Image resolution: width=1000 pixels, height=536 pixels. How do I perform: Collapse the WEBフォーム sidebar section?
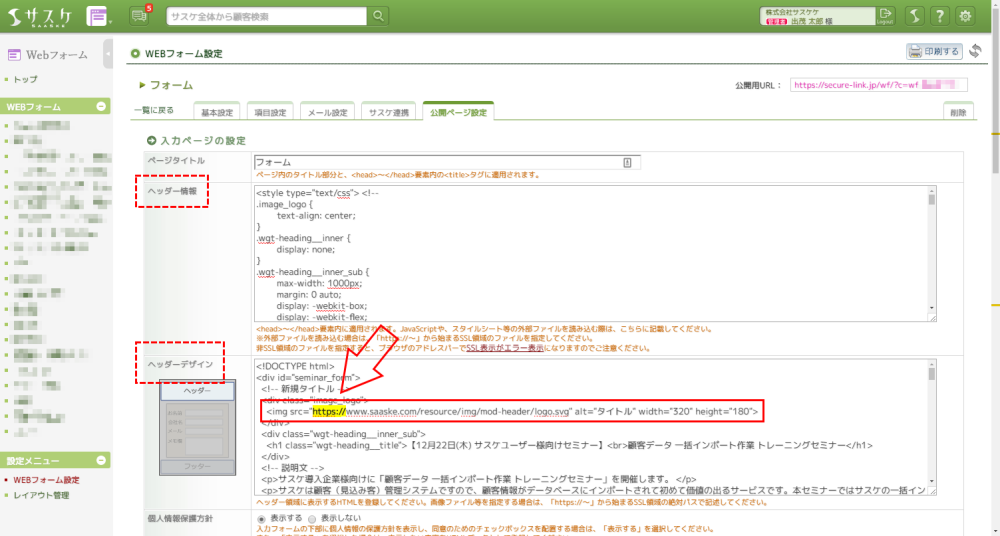pyautogui.click(x=101, y=107)
